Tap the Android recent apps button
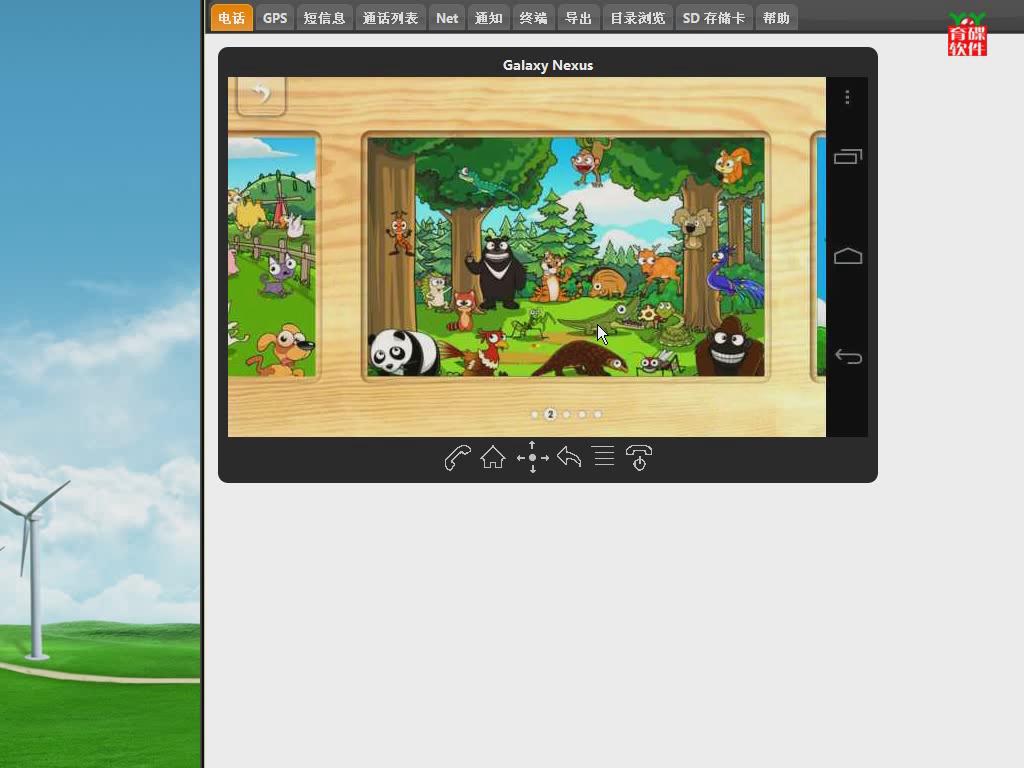Image resolution: width=1024 pixels, height=768 pixels. tap(848, 157)
